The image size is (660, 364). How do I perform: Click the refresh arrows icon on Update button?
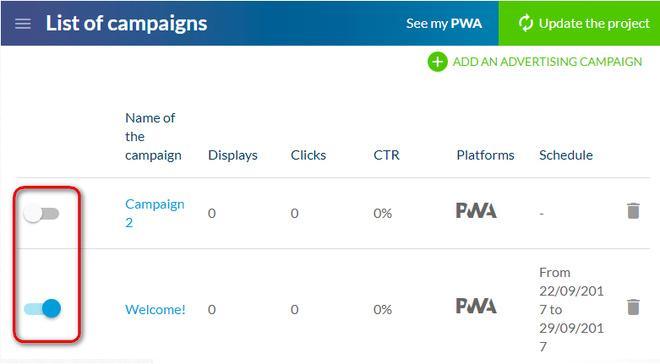pyautogui.click(x=526, y=23)
